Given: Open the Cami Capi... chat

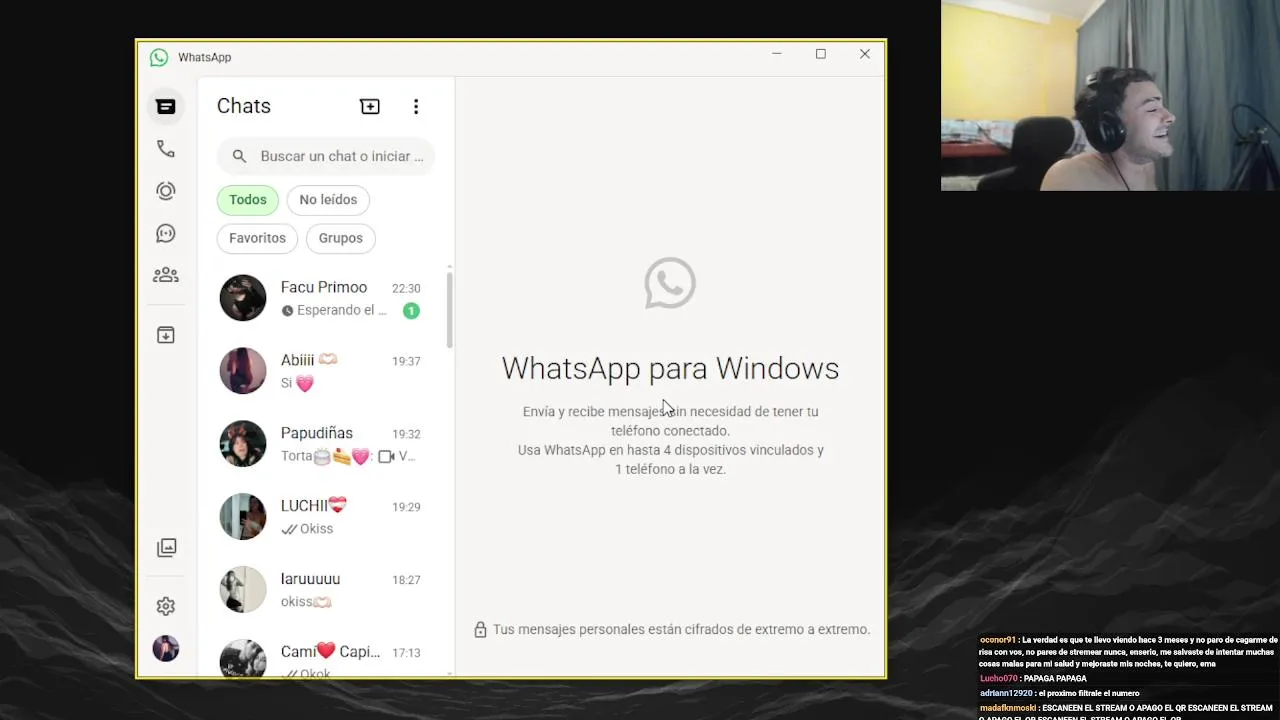Looking at the screenshot, I should coord(324,656).
